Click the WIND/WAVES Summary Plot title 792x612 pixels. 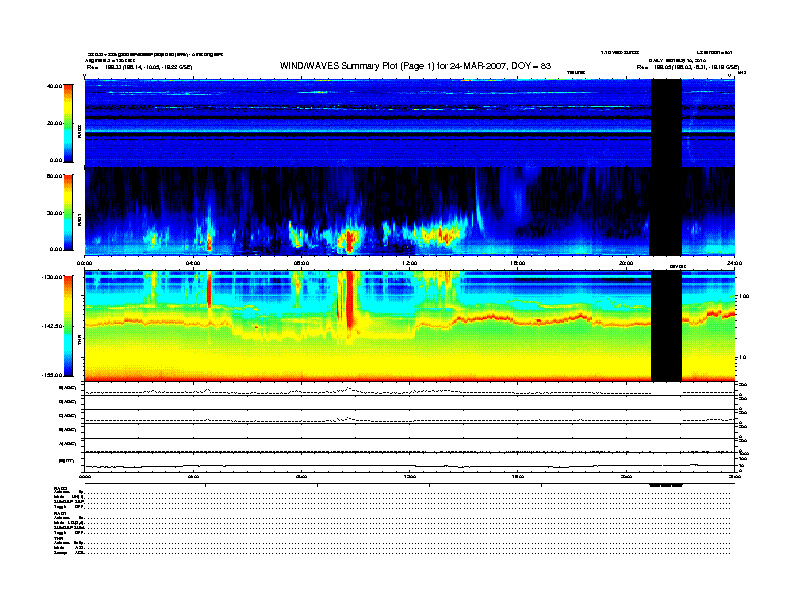[x=415, y=66]
